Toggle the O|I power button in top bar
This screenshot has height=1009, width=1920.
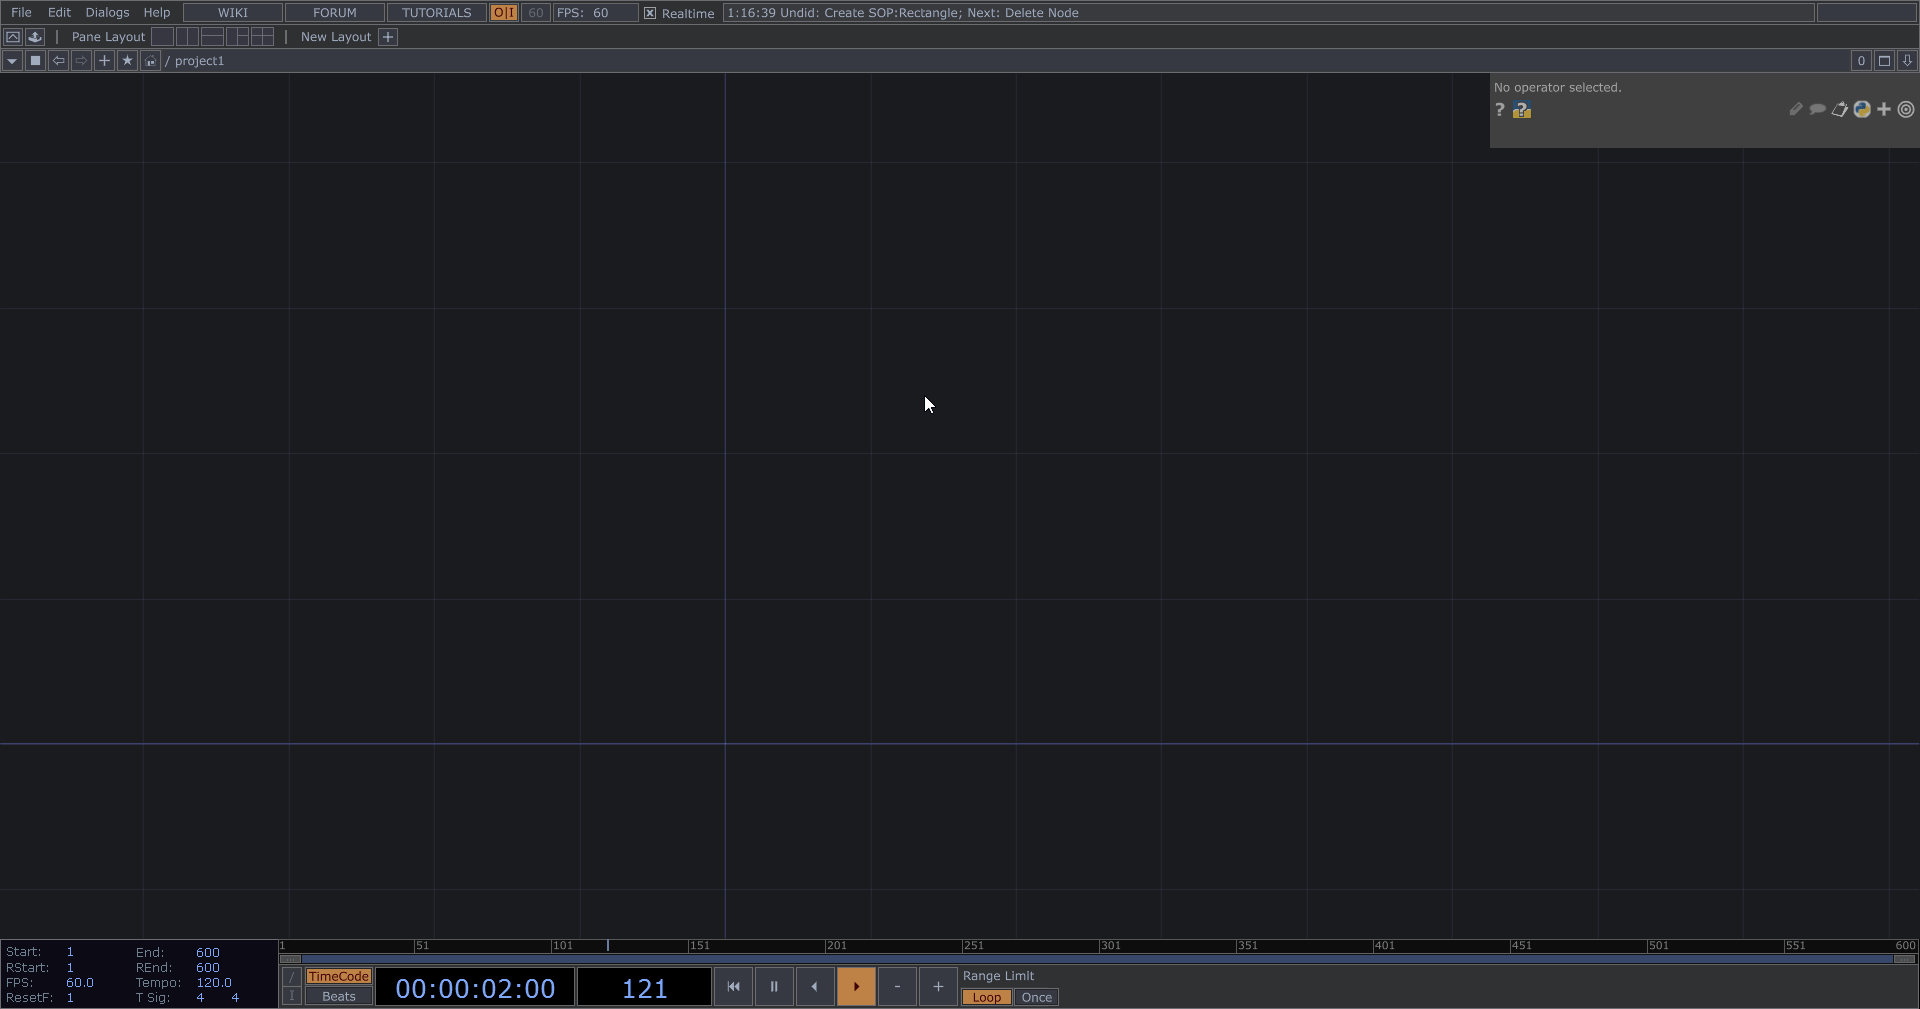pyautogui.click(x=504, y=13)
